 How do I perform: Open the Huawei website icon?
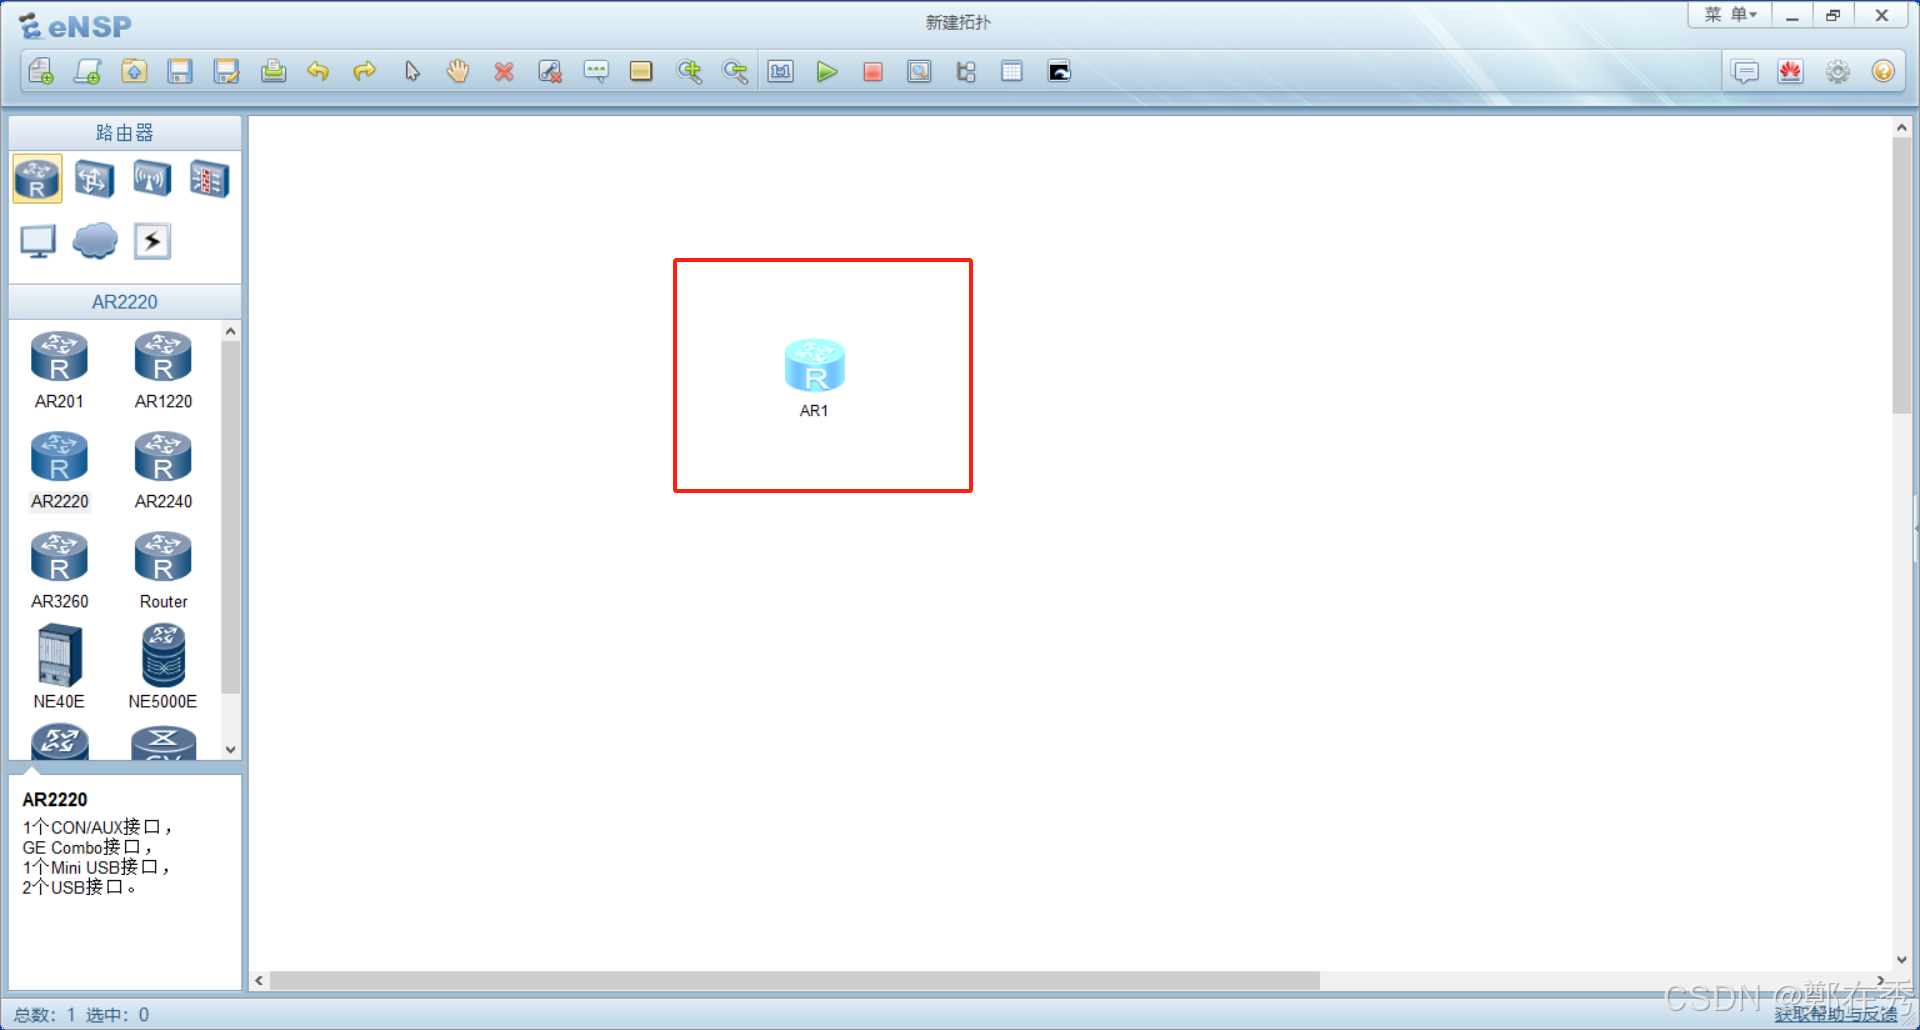tap(1791, 72)
